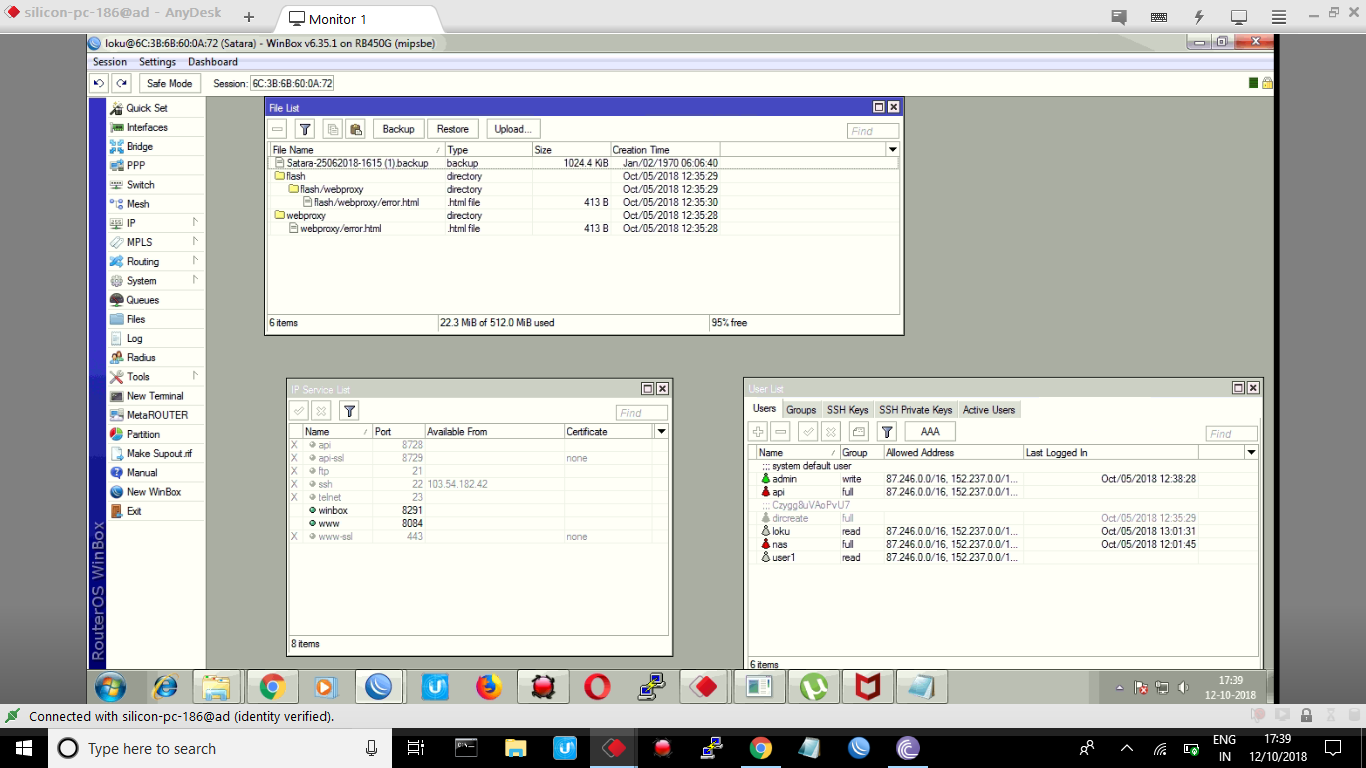
Task: Click the add (plus) icon in User List
Action: pyautogui.click(x=758, y=431)
